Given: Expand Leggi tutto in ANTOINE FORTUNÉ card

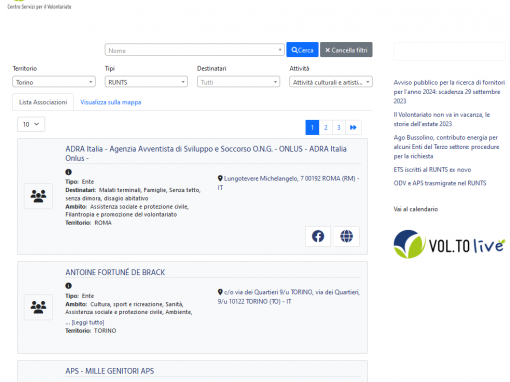Looking at the screenshot, I should click(88, 322).
